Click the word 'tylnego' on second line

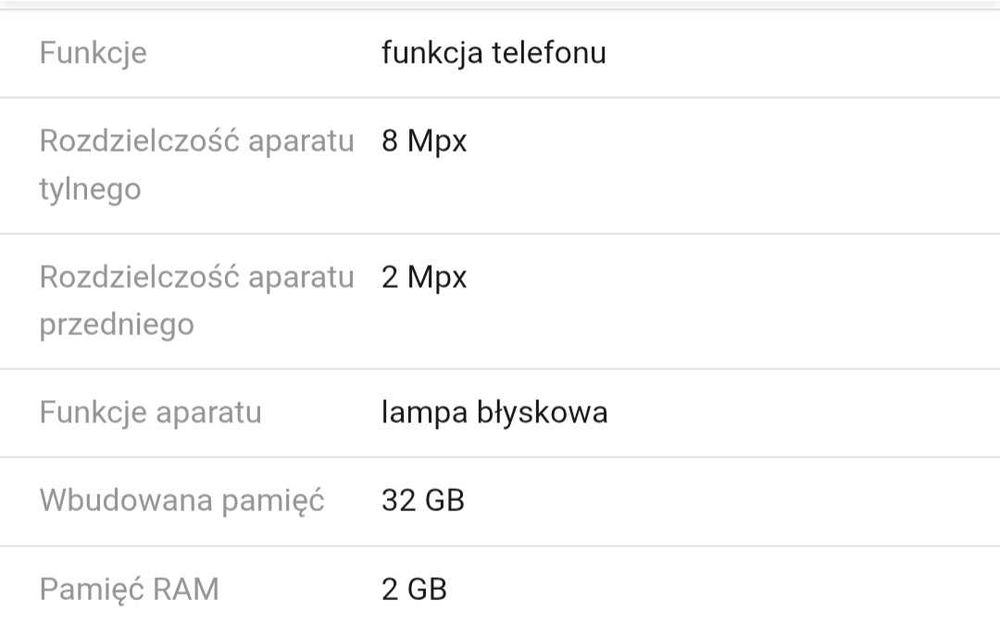coord(90,190)
